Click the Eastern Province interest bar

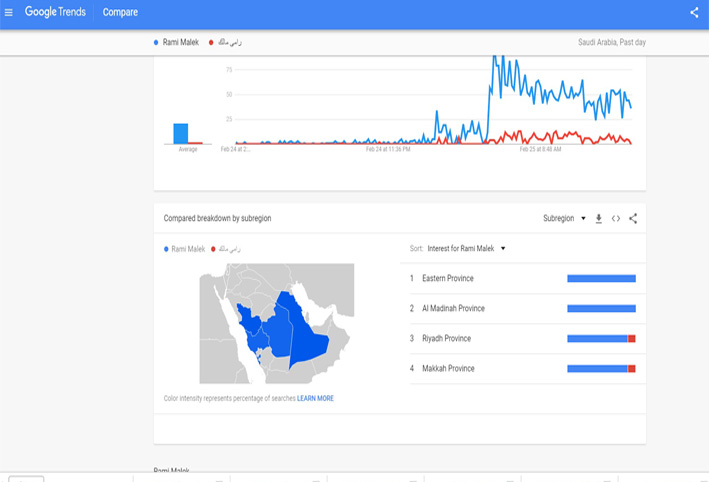(601, 279)
